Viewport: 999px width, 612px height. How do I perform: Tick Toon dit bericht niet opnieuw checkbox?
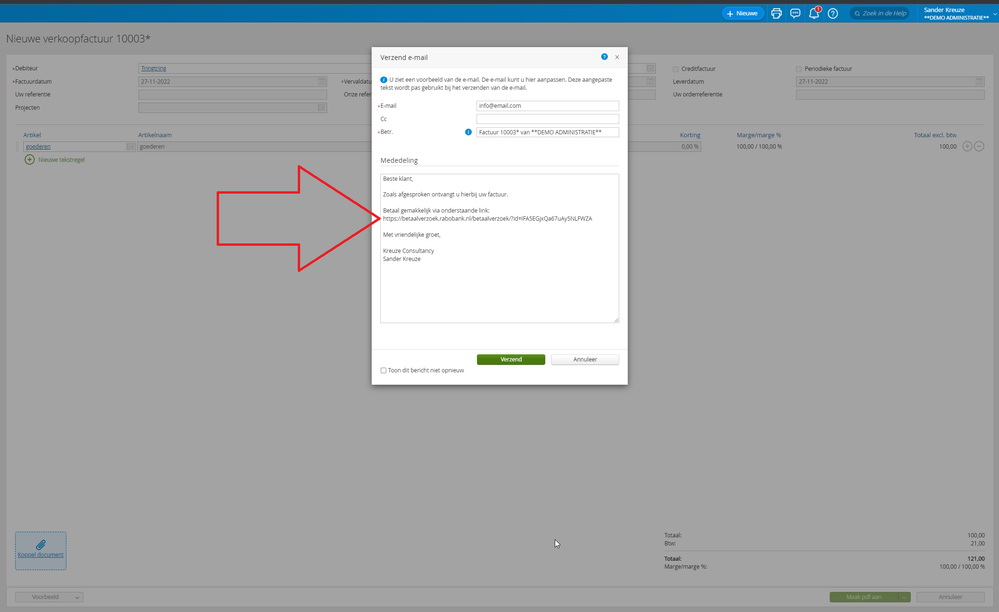(x=384, y=371)
